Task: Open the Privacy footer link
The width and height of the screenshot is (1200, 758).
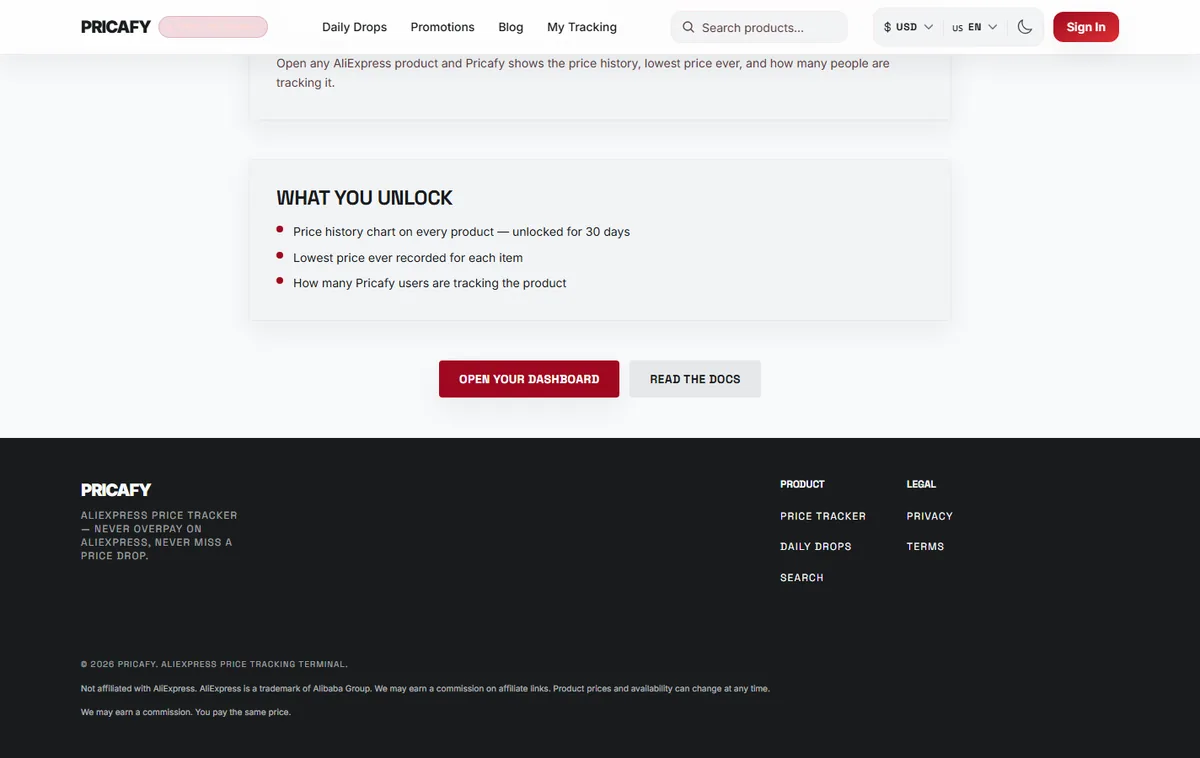Action: click(x=930, y=516)
